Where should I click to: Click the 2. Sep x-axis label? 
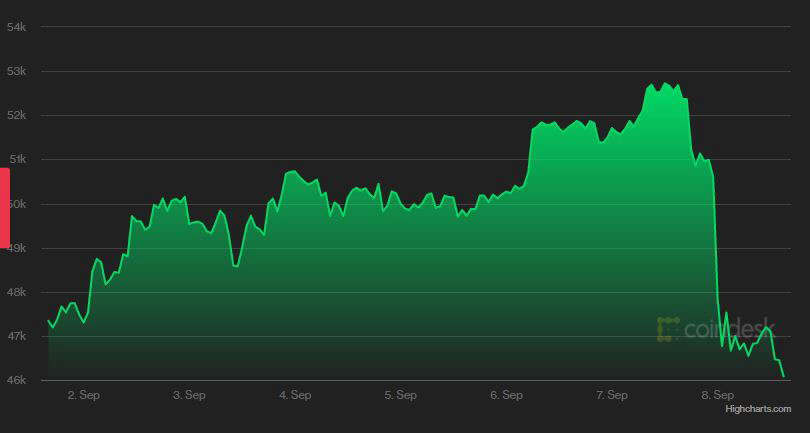click(x=84, y=395)
